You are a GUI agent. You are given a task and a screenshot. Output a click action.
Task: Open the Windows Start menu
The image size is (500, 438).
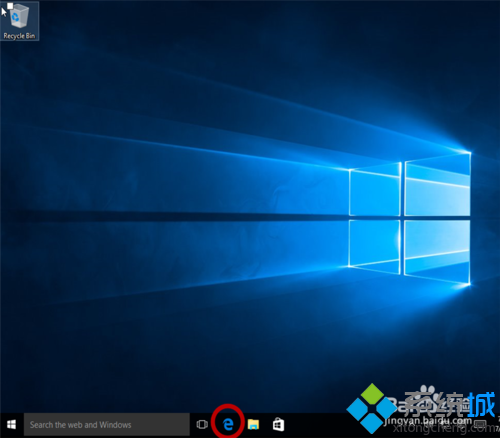coord(11,425)
